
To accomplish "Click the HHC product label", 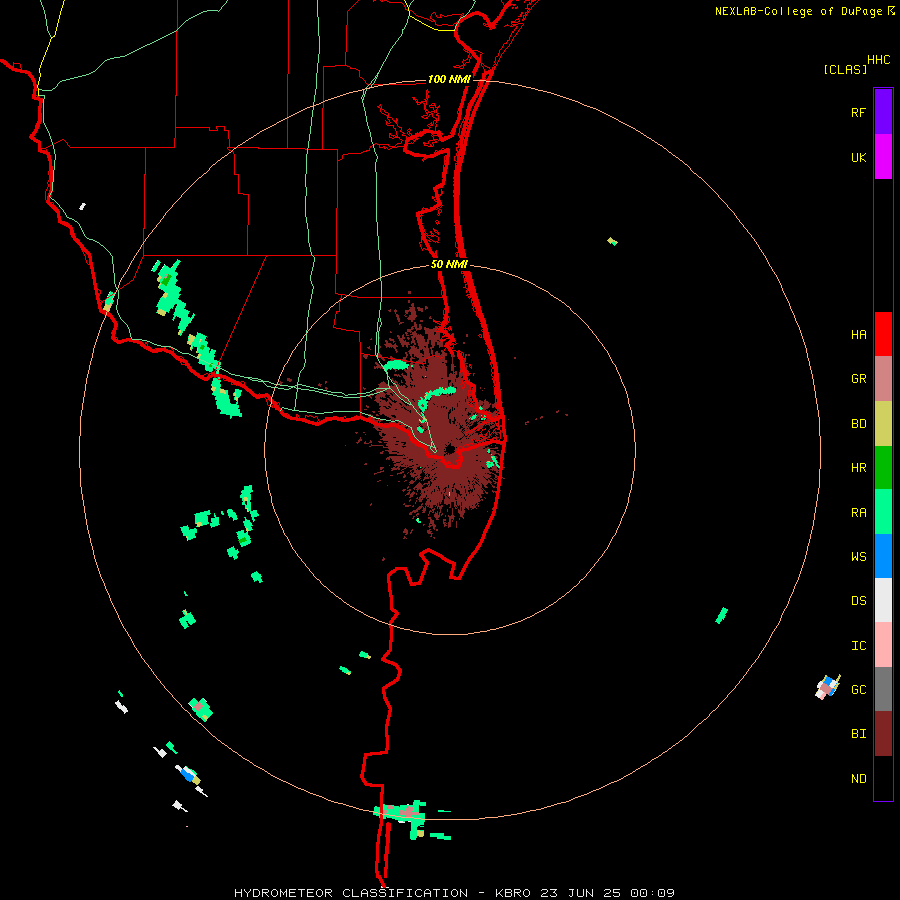I will point(878,60).
